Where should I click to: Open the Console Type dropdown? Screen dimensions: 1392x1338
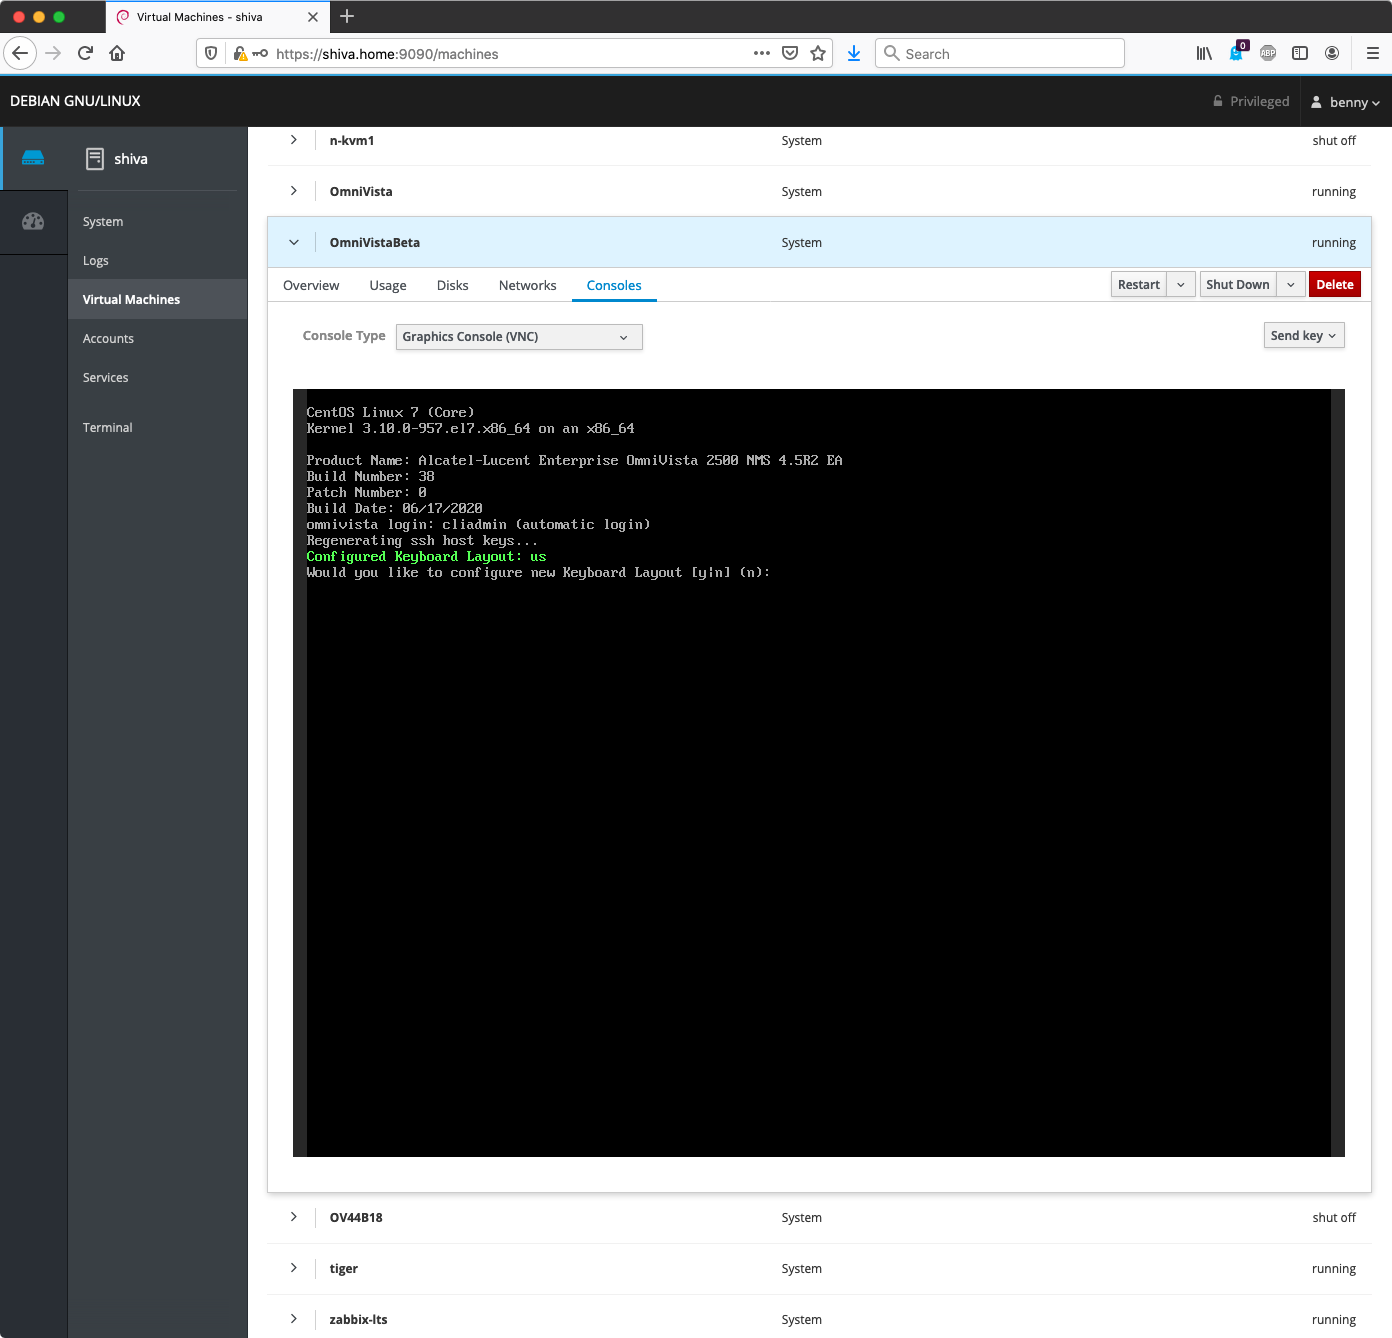click(x=519, y=337)
